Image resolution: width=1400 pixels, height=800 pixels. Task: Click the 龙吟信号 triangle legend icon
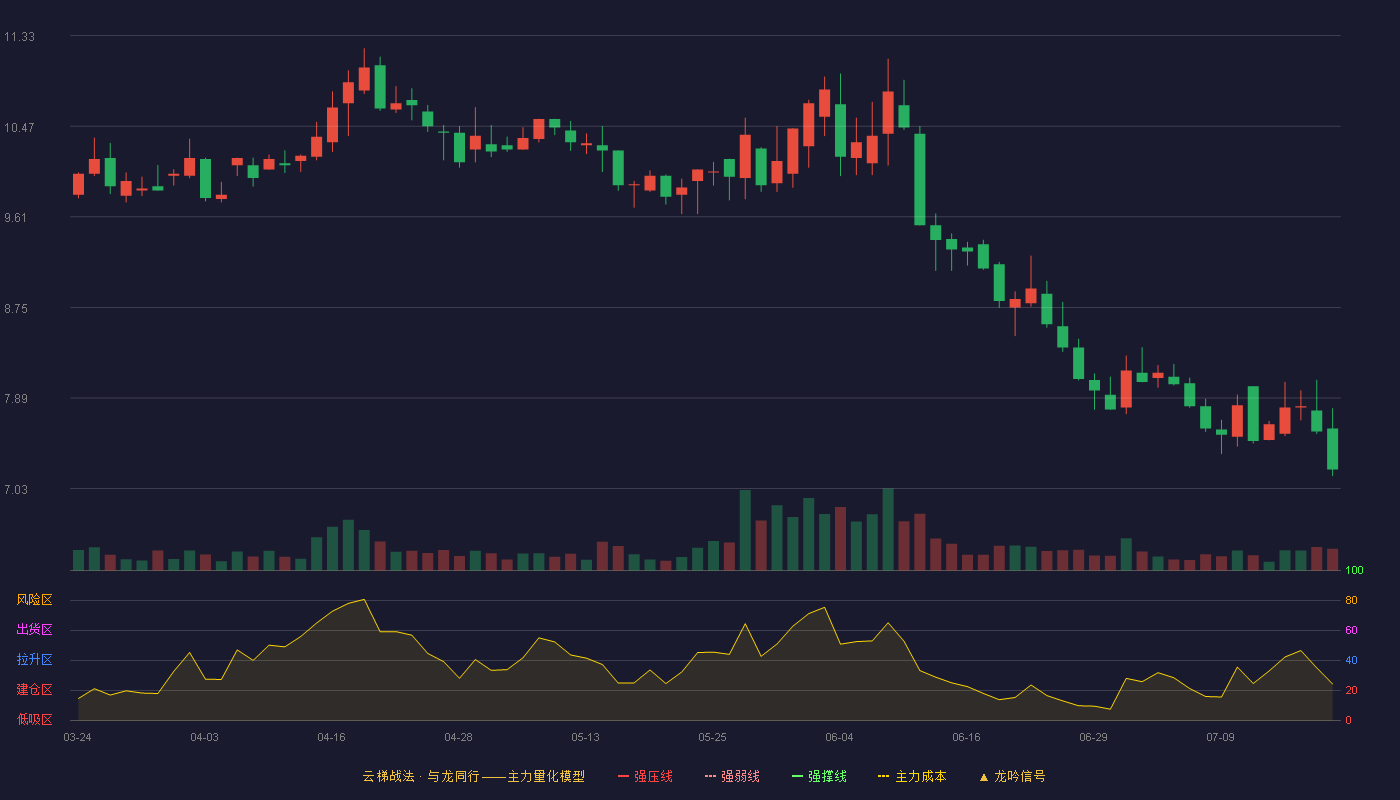tap(983, 776)
